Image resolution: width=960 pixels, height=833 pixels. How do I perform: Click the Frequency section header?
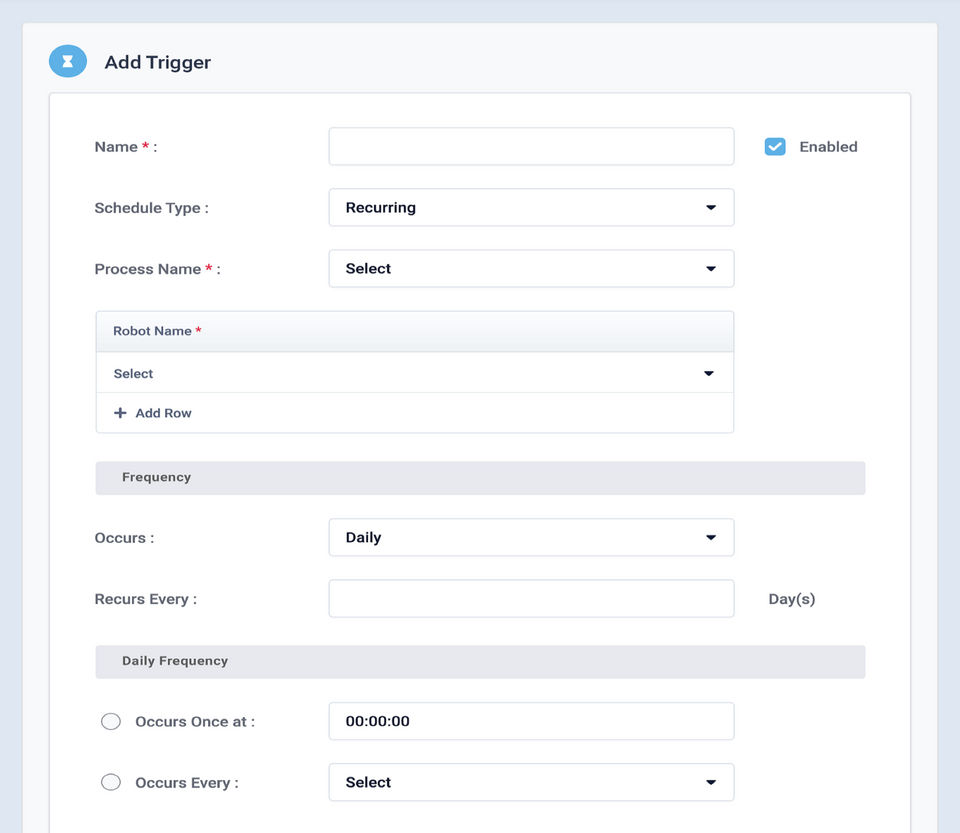coord(480,478)
